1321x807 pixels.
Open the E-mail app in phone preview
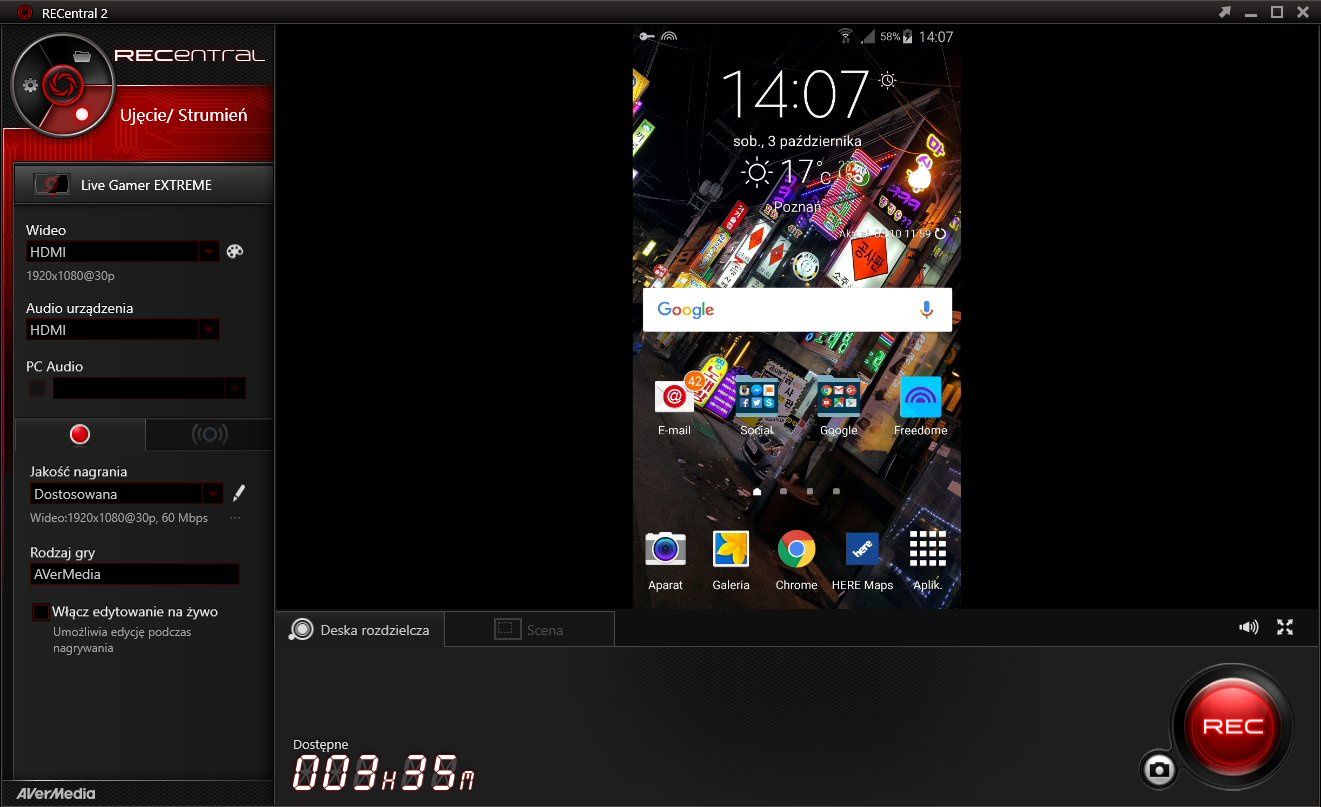(674, 405)
